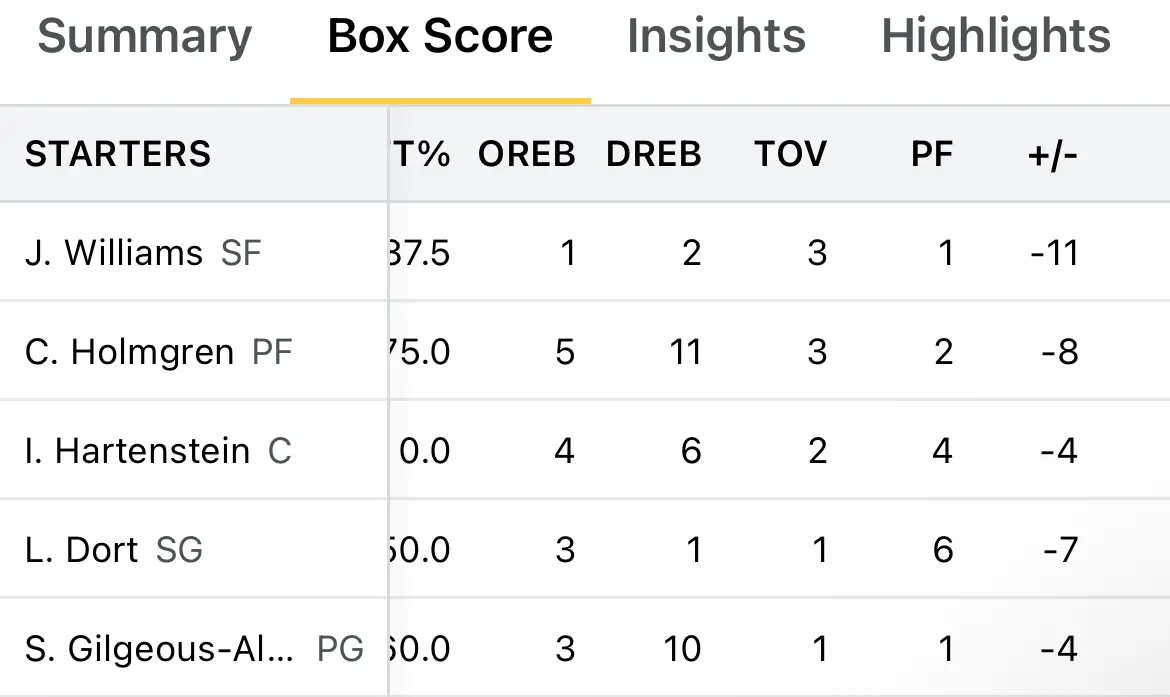Open S. Gilgeous-Alexander player page
The image size is (1170, 697).
point(159,649)
